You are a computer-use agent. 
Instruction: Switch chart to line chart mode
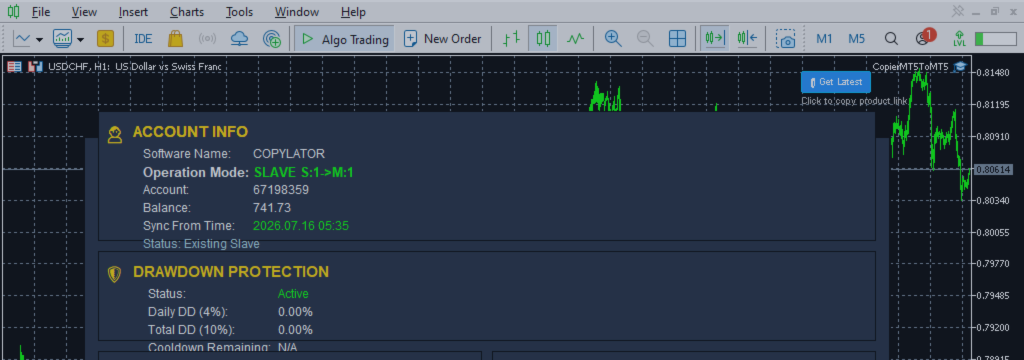[x=575, y=39]
